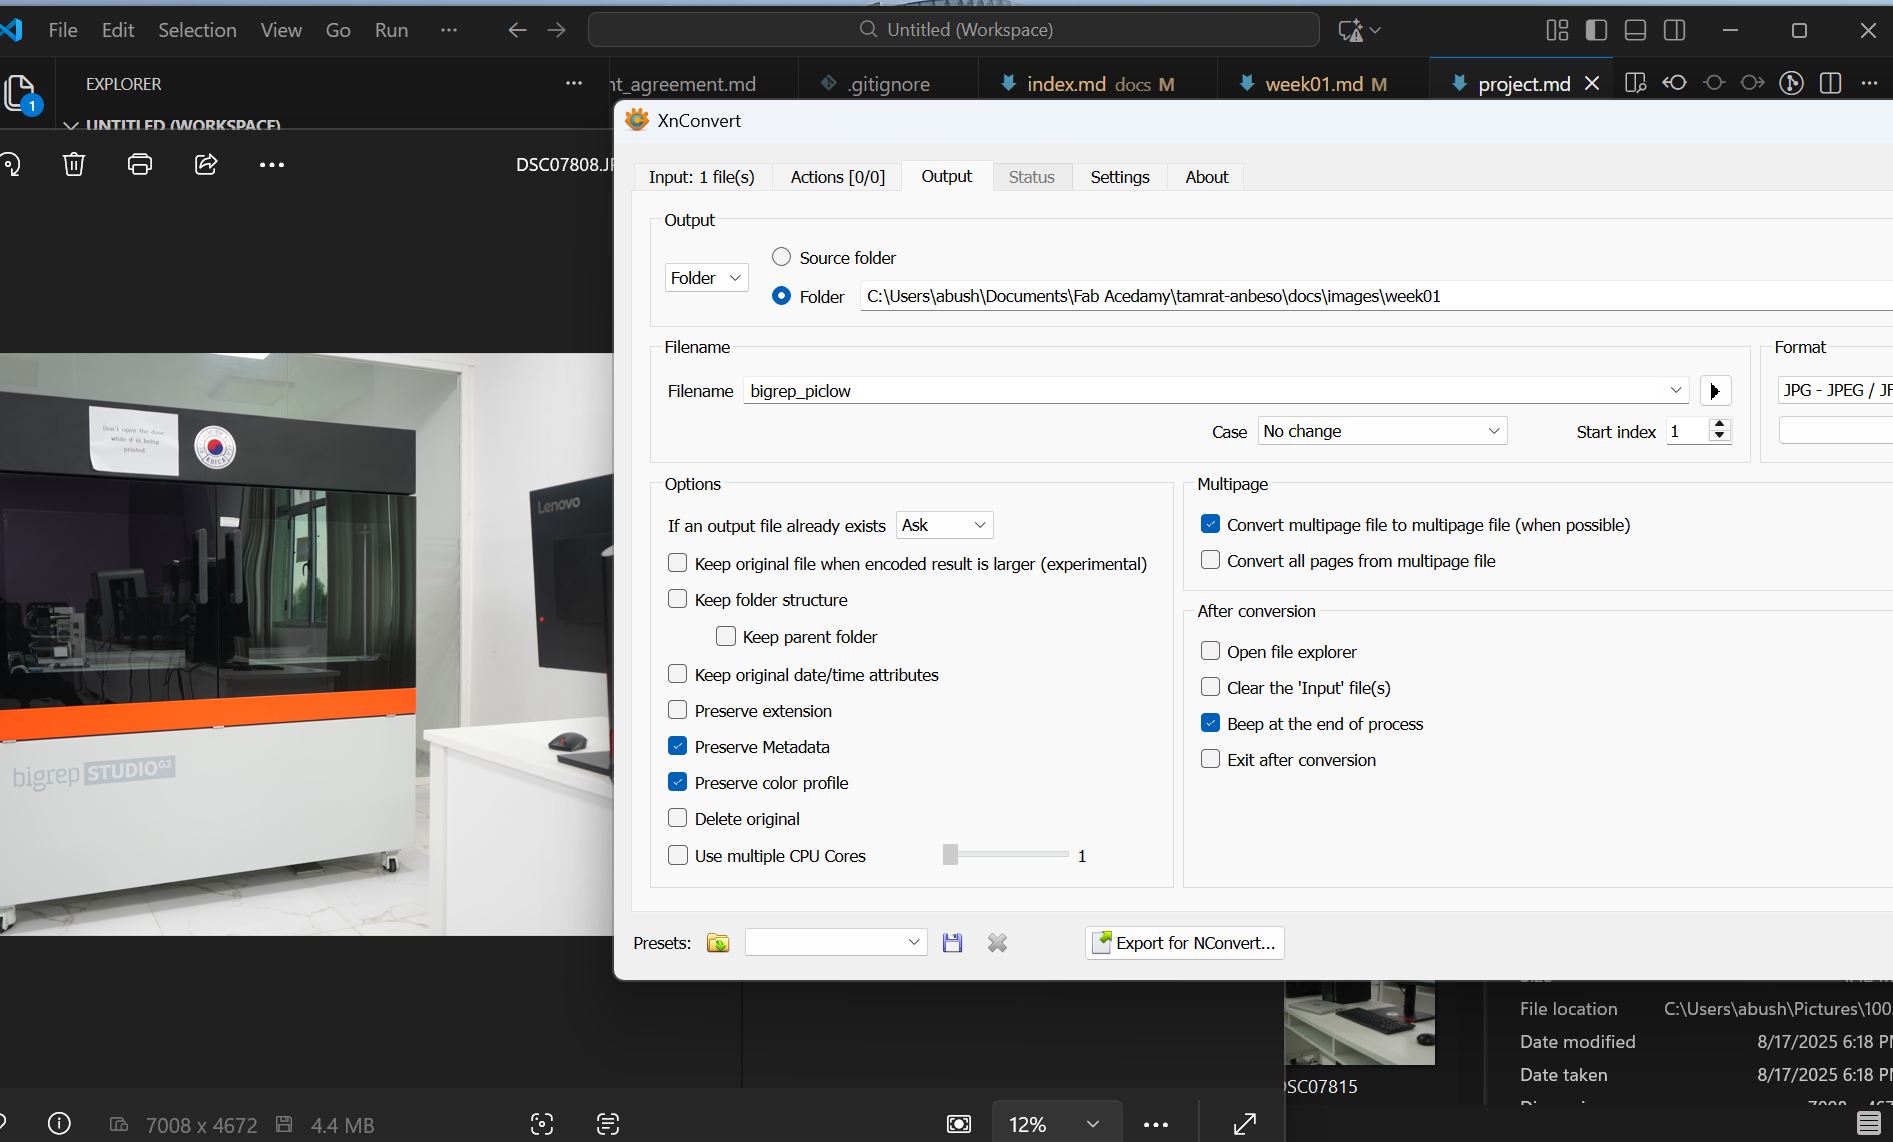Click the visual search icon in the image viewer
The height and width of the screenshot is (1142, 1893).
click(x=541, y=1124)
